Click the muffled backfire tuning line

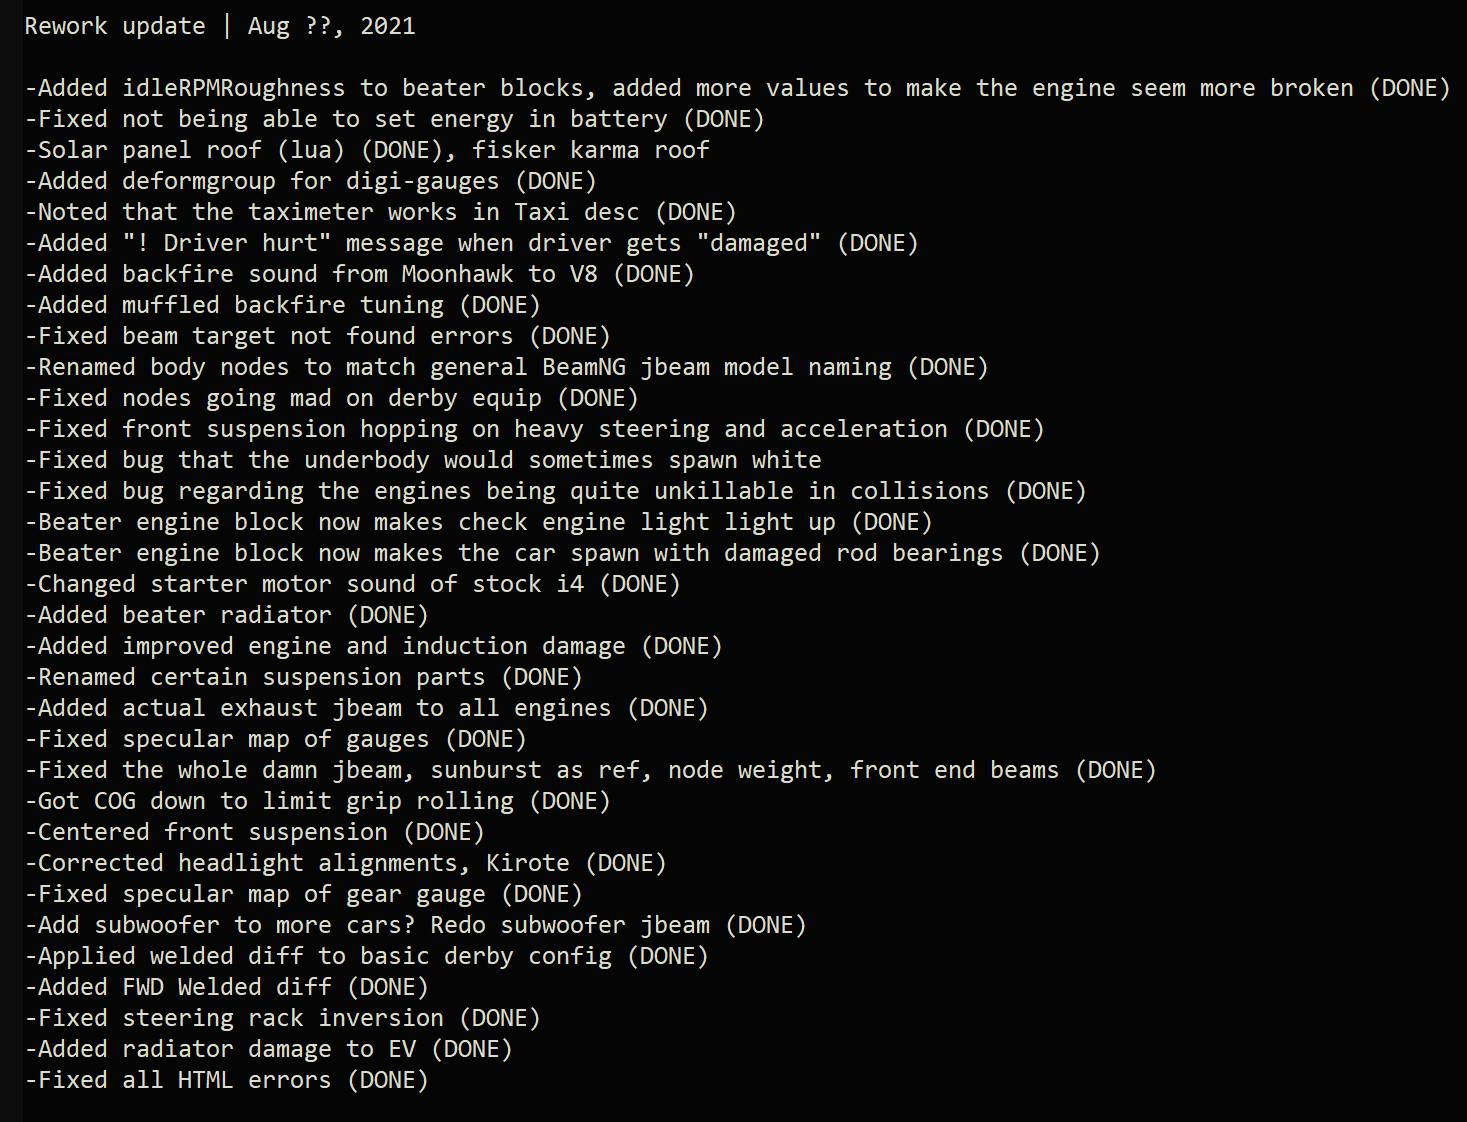click(x=282, y=306)
